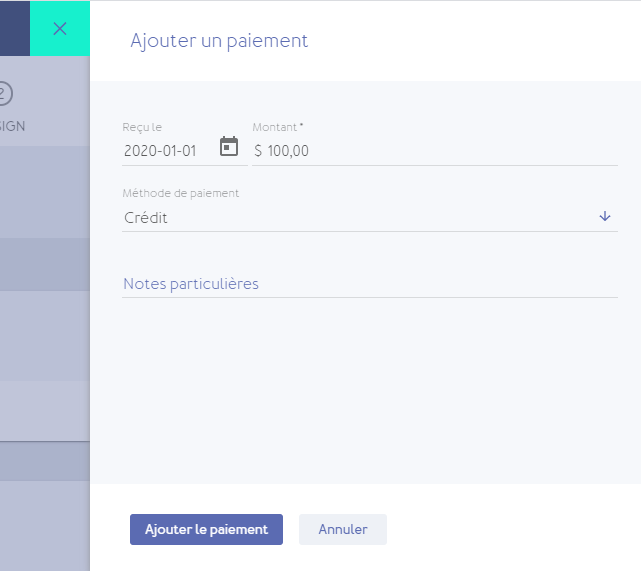This screenshot has height=571, width=641.
Task: Select the Crédit payment method value
Action: pyautogui.click(x=146, y=217)
